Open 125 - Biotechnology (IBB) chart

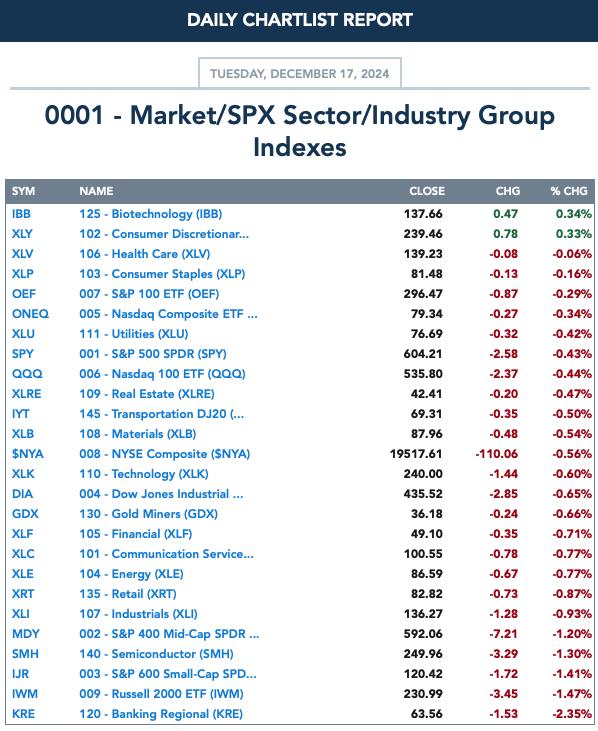coord(151,214)
